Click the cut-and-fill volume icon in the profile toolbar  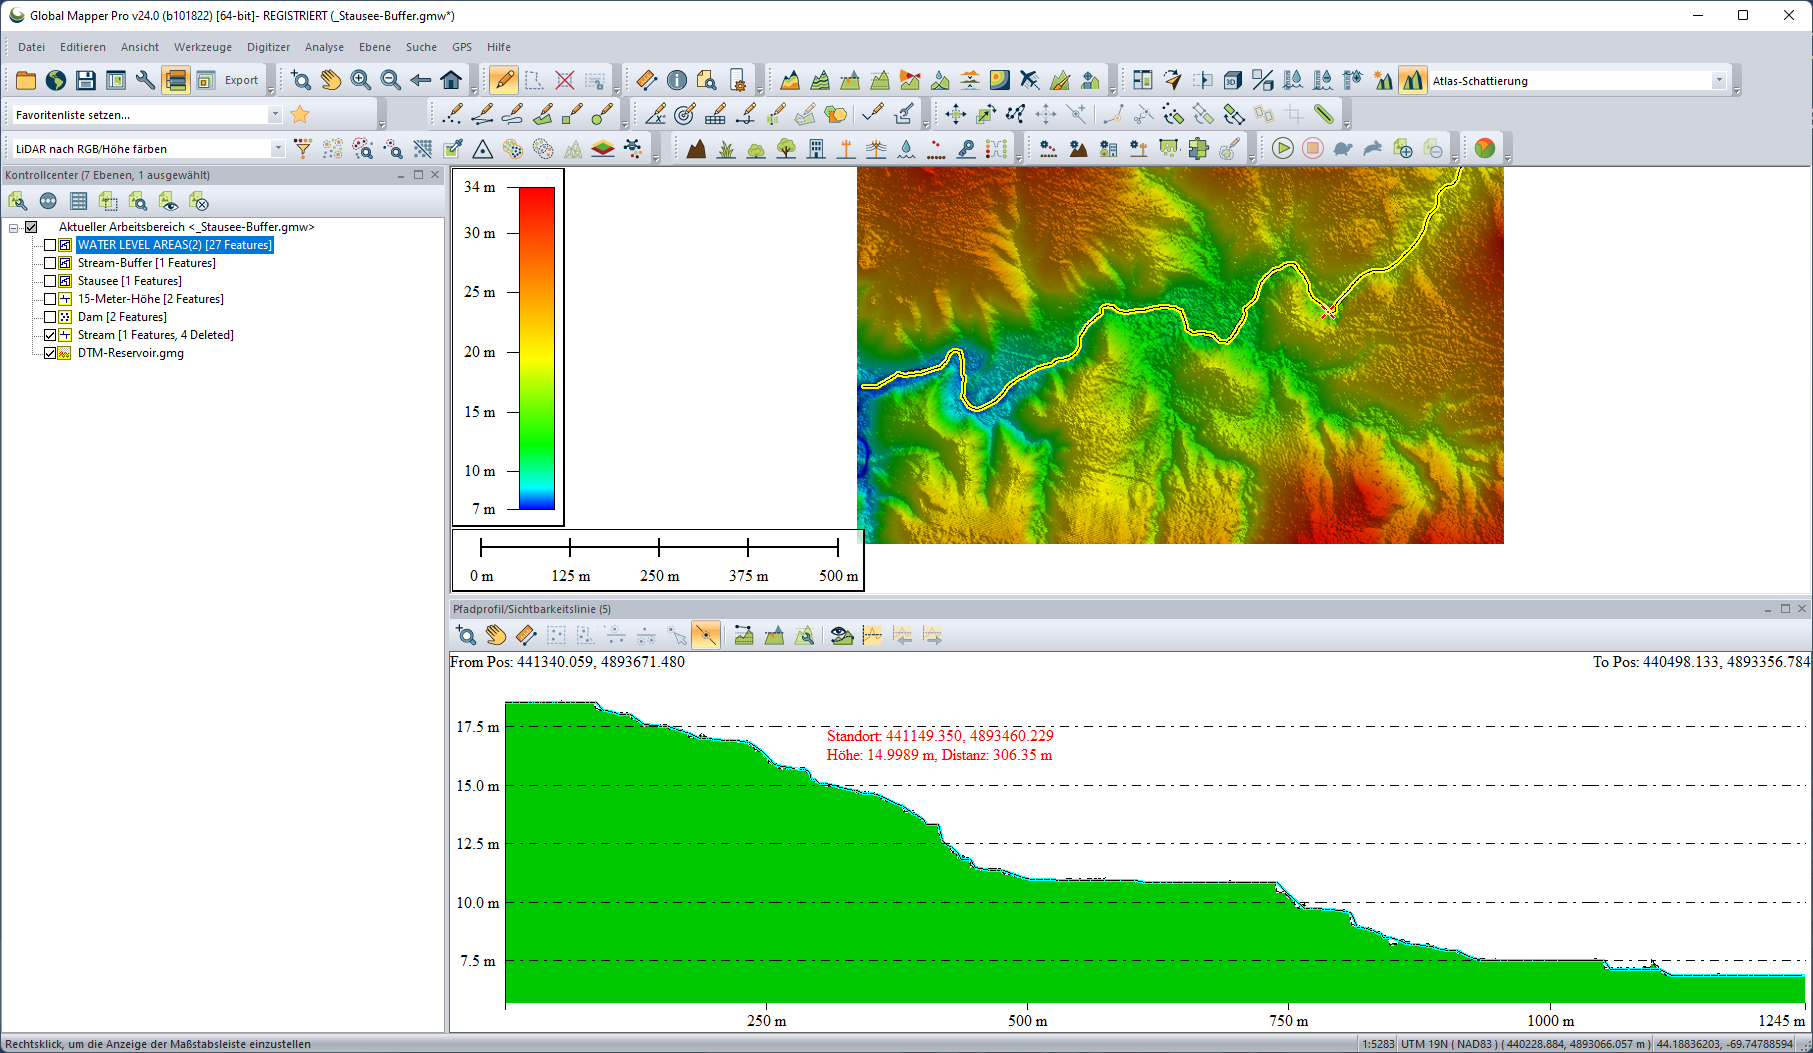tap(774, 635)
